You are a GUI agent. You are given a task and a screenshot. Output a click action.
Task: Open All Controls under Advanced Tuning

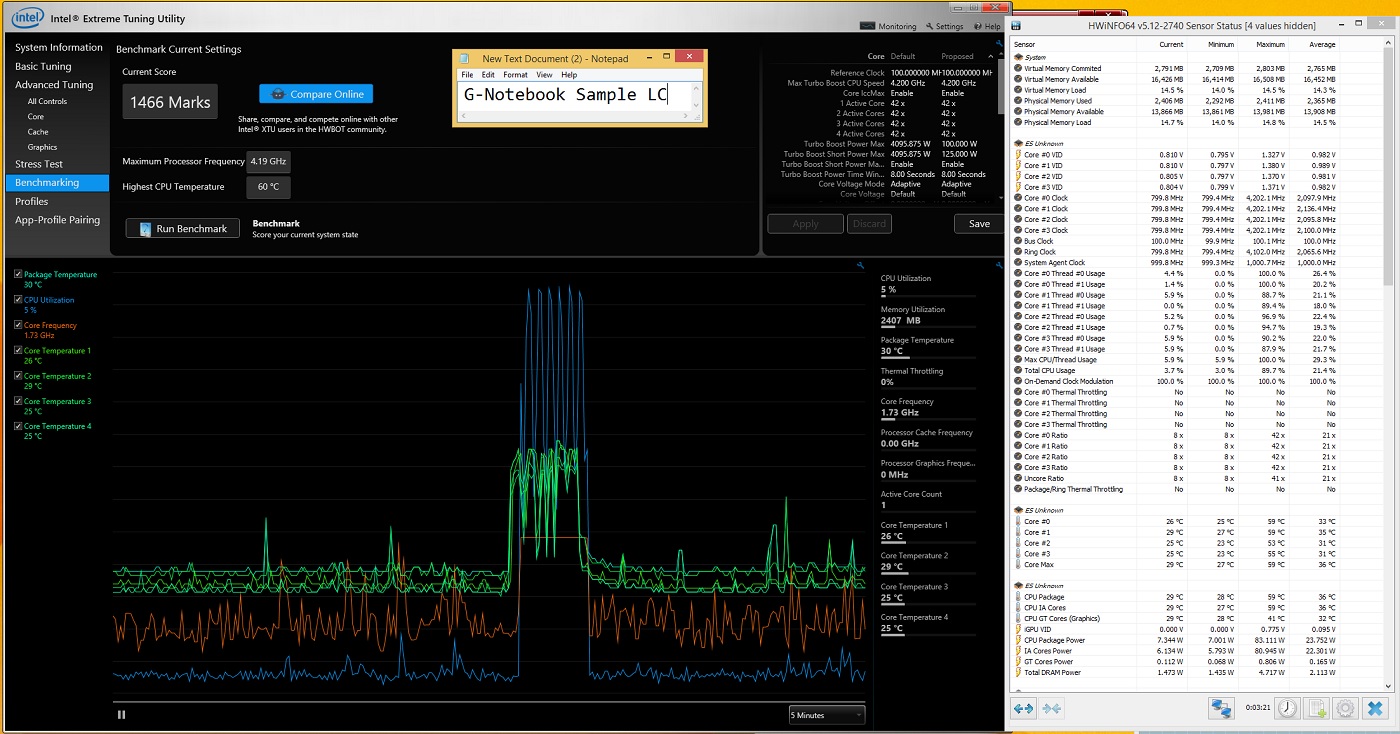[47, 101]
